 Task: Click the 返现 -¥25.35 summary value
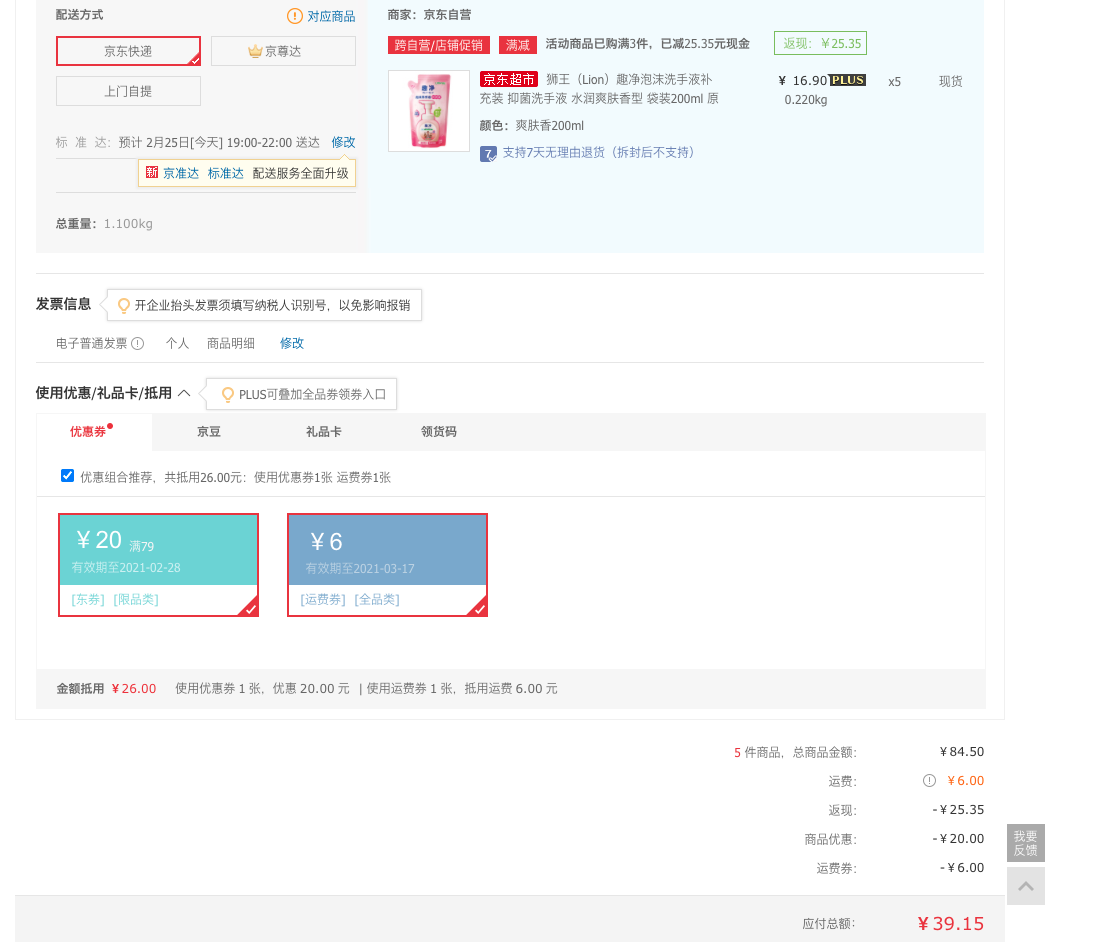tap(958, 810)
